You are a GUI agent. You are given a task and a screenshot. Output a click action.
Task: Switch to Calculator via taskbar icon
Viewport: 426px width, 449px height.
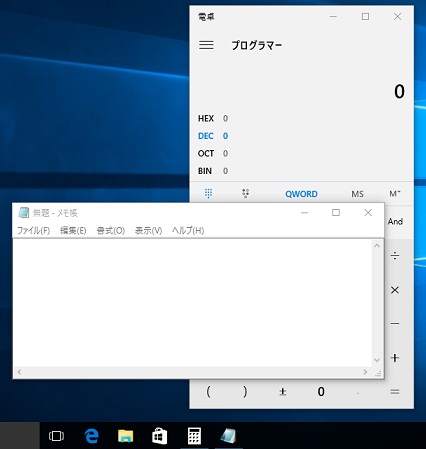click(x=194, y=436)
